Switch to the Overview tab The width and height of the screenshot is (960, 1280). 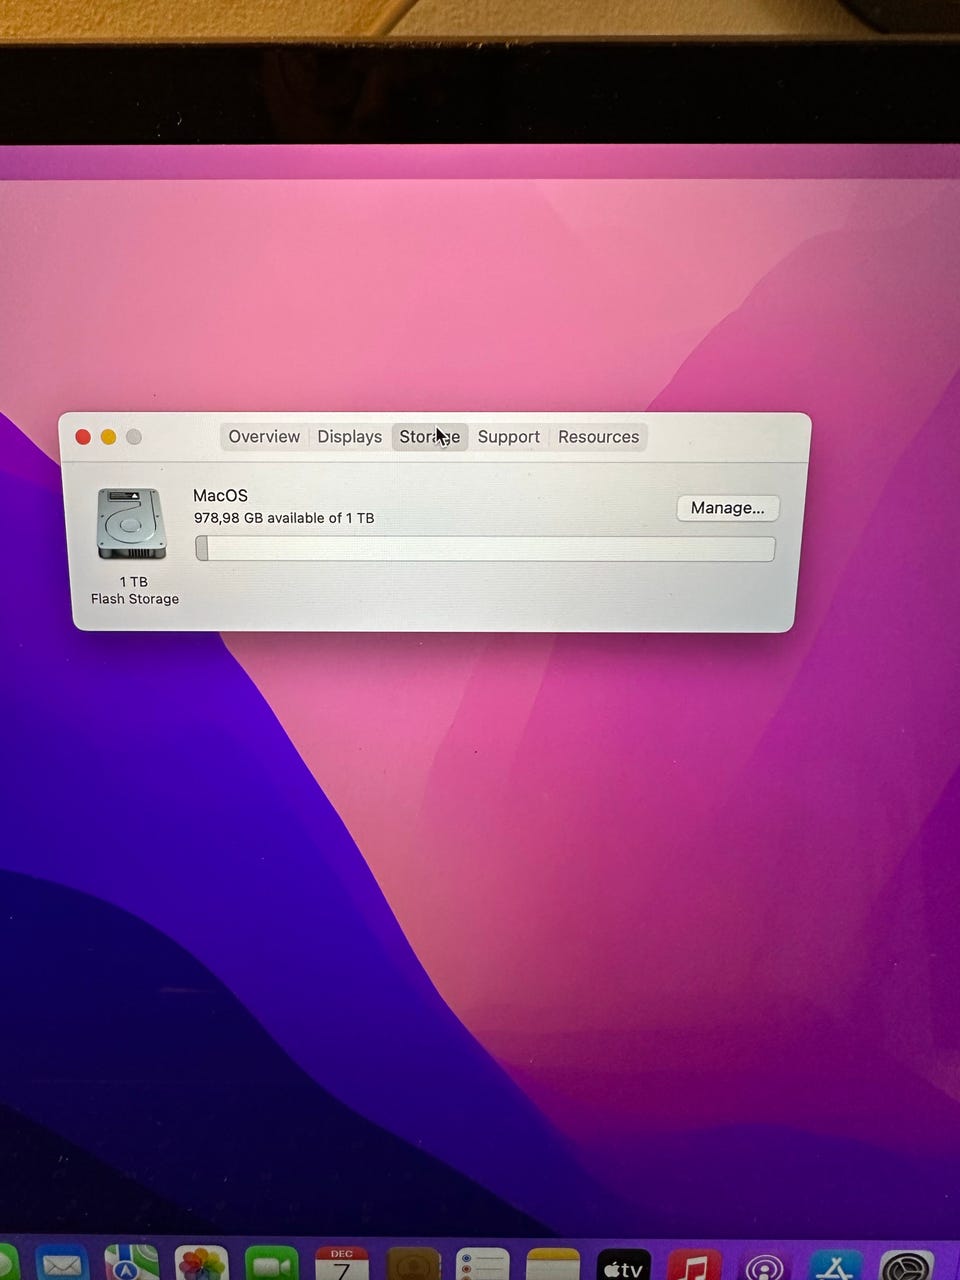[x=264, y=437]
